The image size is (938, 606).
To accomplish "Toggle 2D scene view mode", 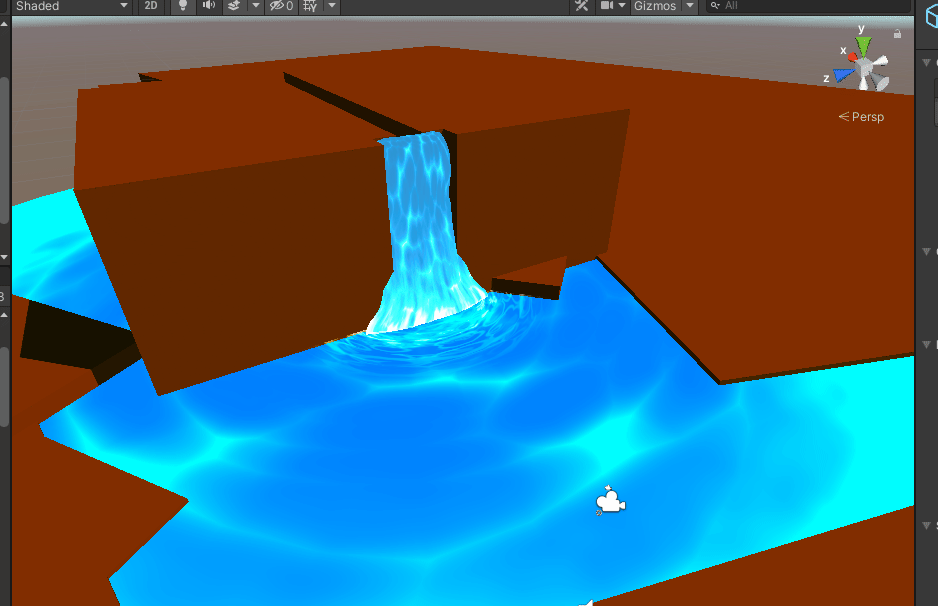I will [x=151, y=6].
